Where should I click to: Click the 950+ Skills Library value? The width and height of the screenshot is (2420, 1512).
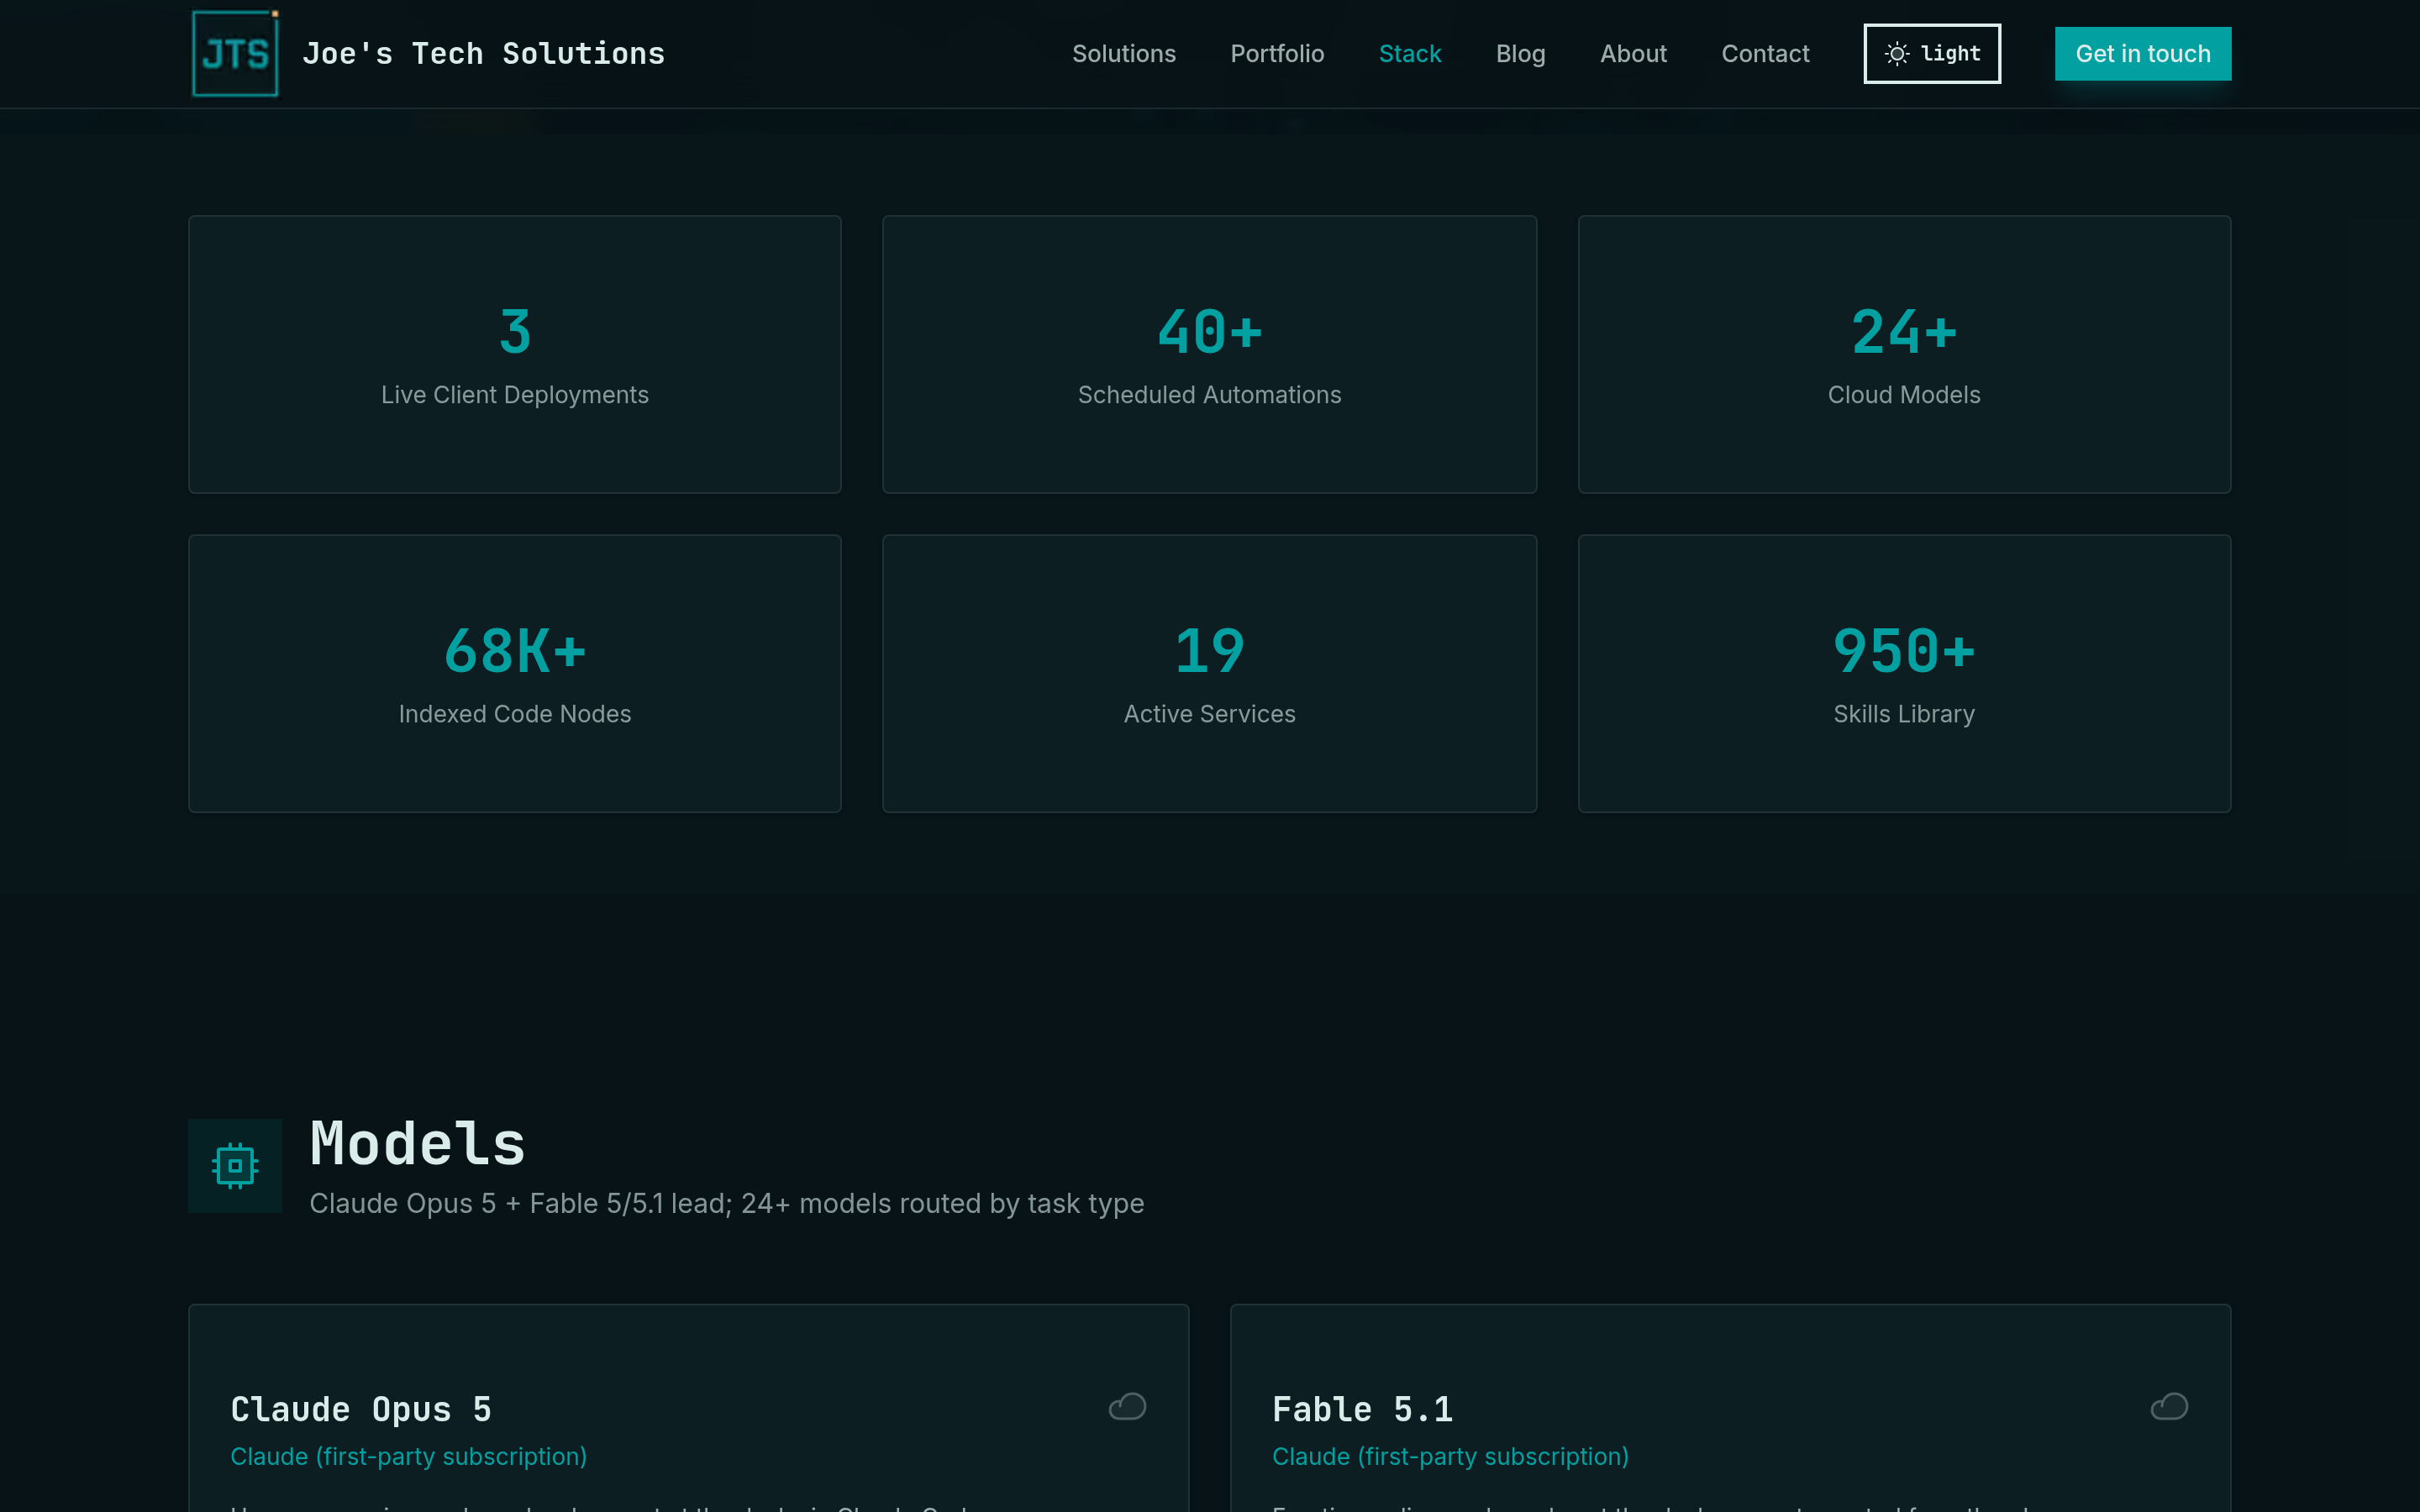point(1904,651)
